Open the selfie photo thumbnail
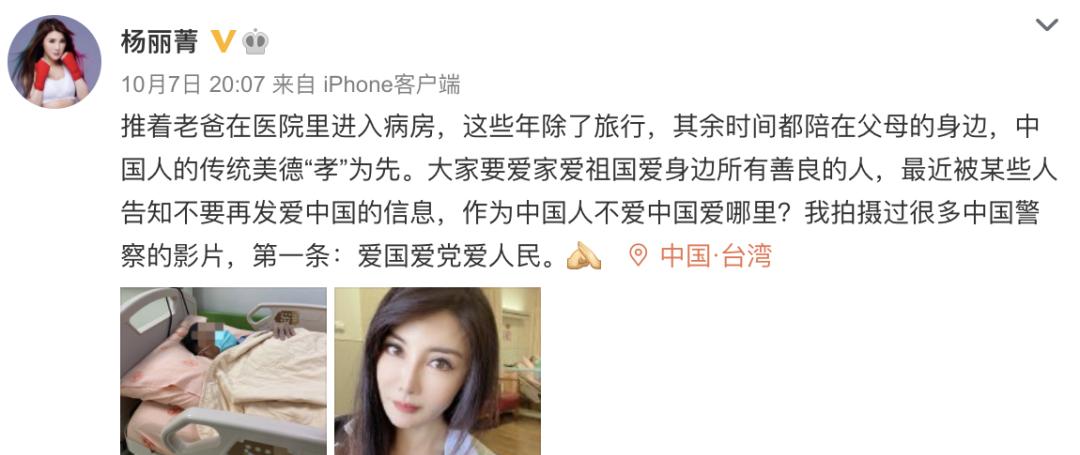This screenshot has height=455, width=1080. point(437,371)
